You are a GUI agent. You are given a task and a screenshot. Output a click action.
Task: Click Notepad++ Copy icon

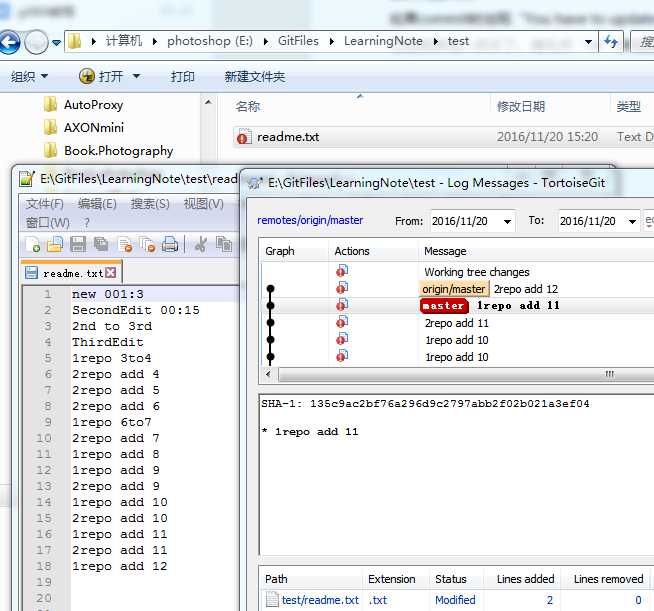(x=224, y=244)
